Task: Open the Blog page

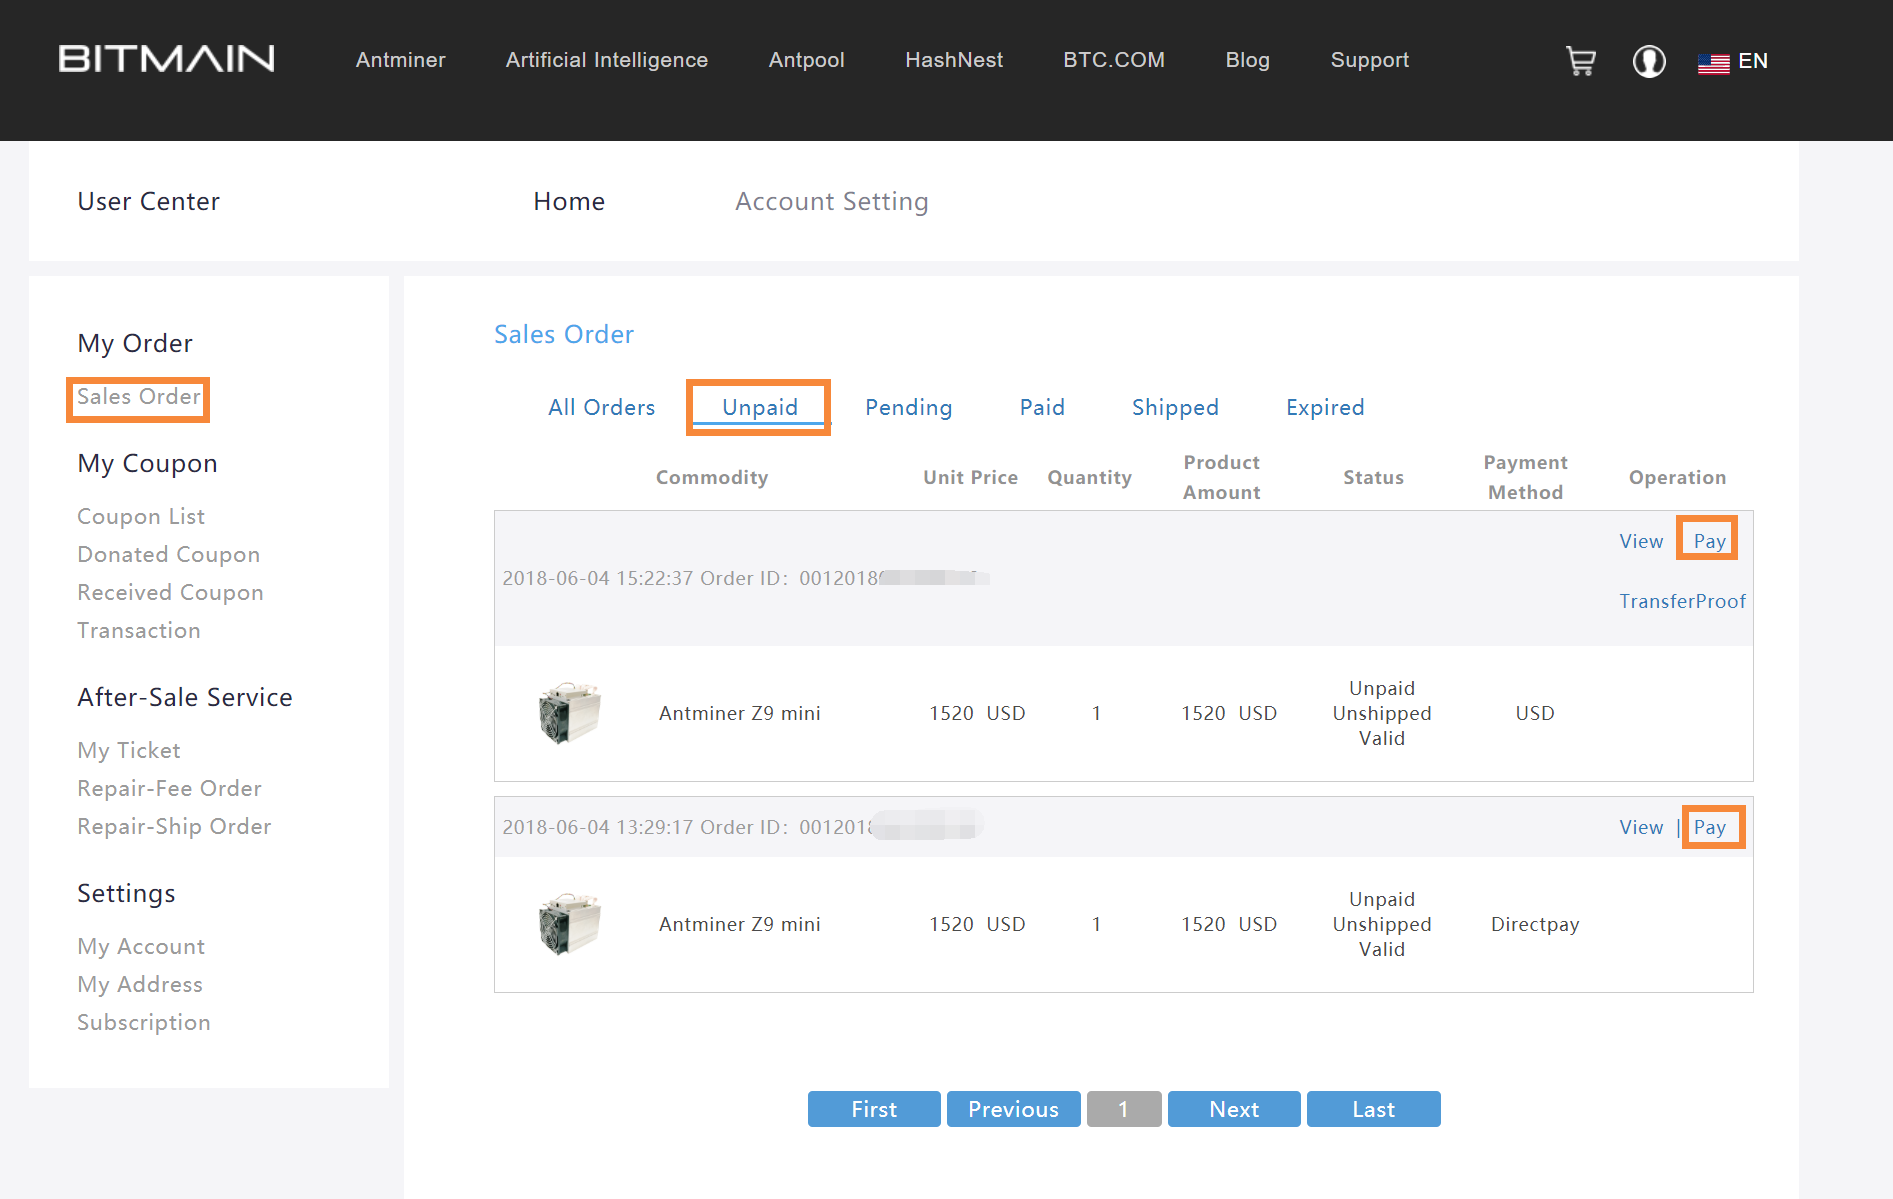Action: pyautogui.click(x=1247, y=60)
